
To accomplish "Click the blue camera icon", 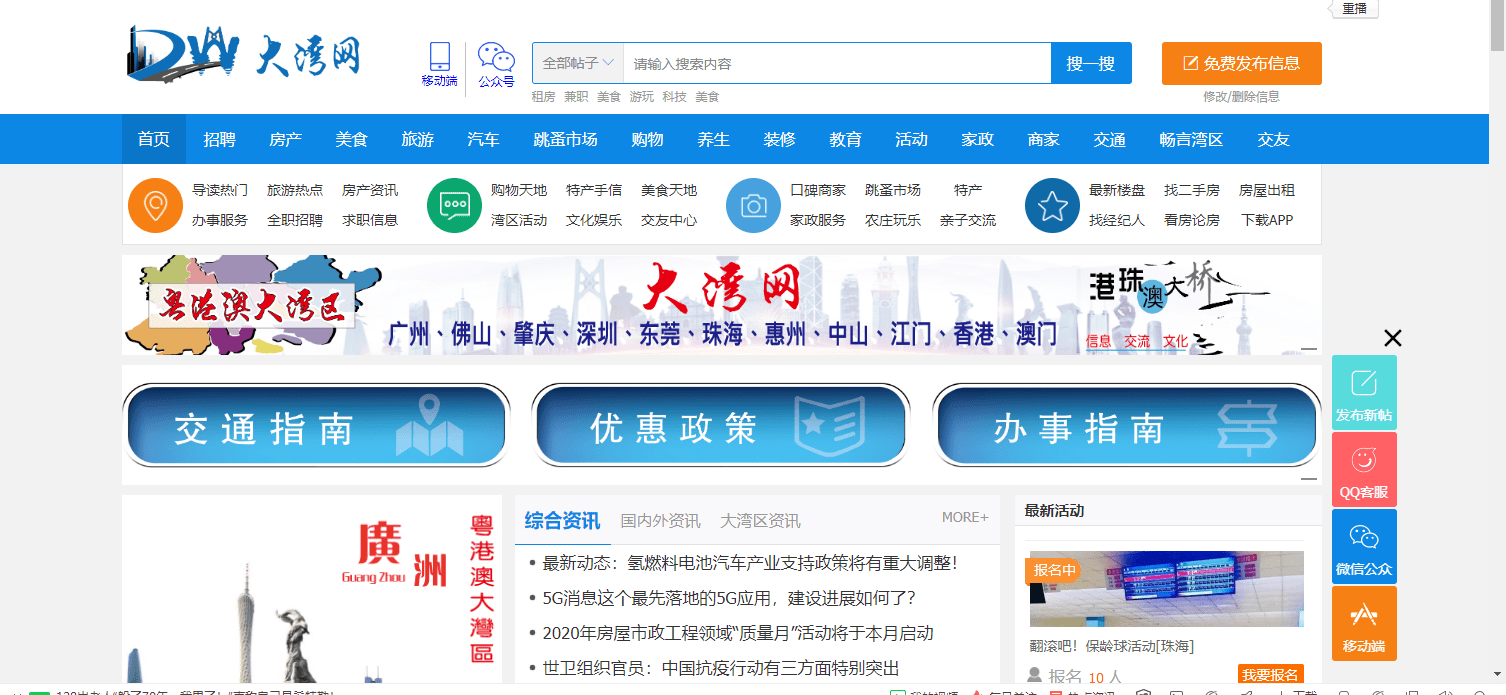I will [753, 205].
